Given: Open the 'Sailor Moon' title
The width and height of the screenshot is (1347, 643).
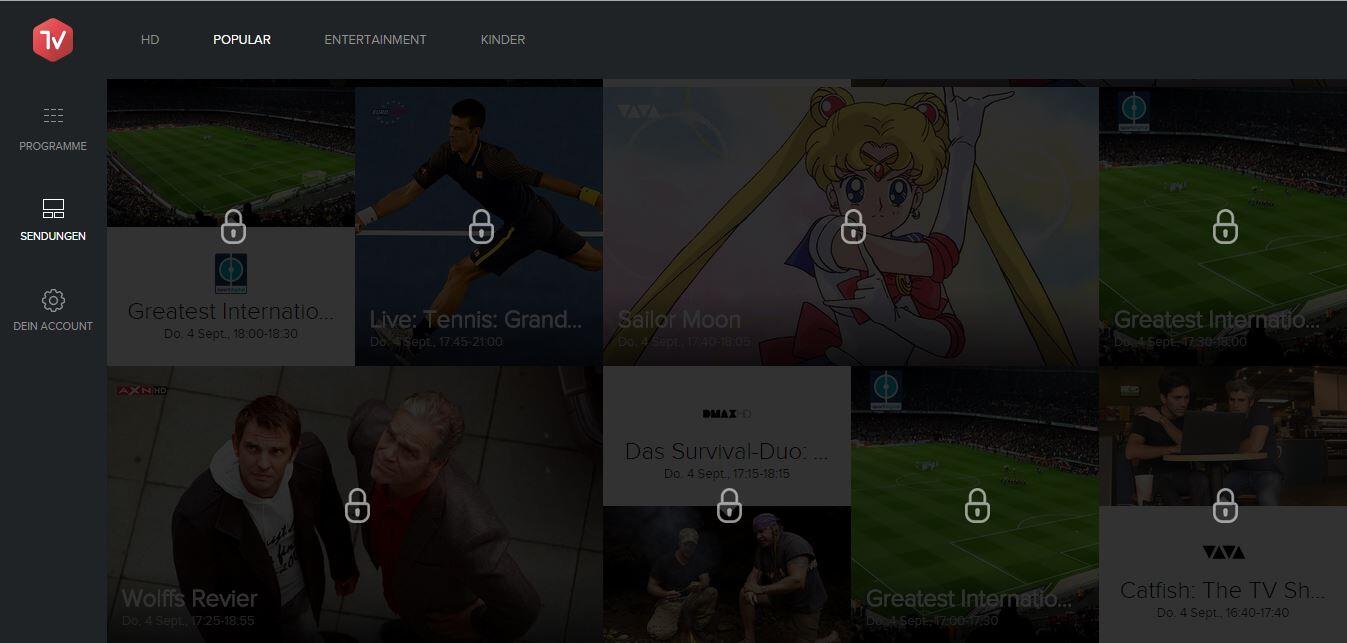Looking at the screenshot, I should click(679, 320).
